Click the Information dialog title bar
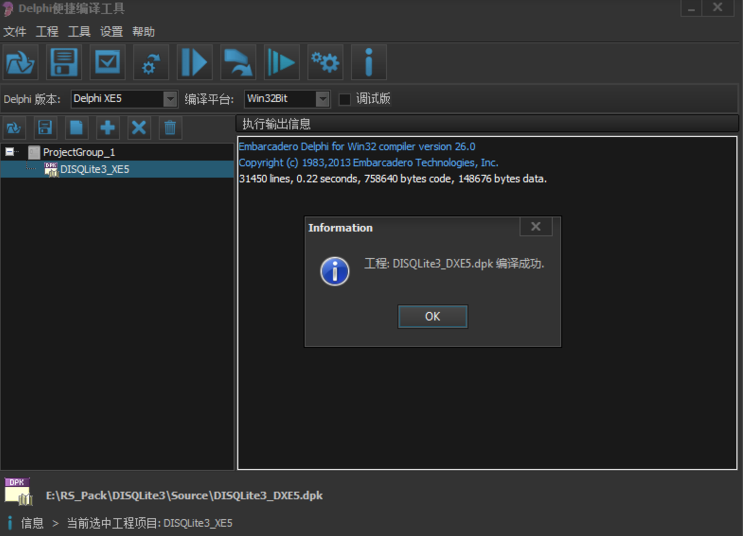 click(x=412, y=227)
